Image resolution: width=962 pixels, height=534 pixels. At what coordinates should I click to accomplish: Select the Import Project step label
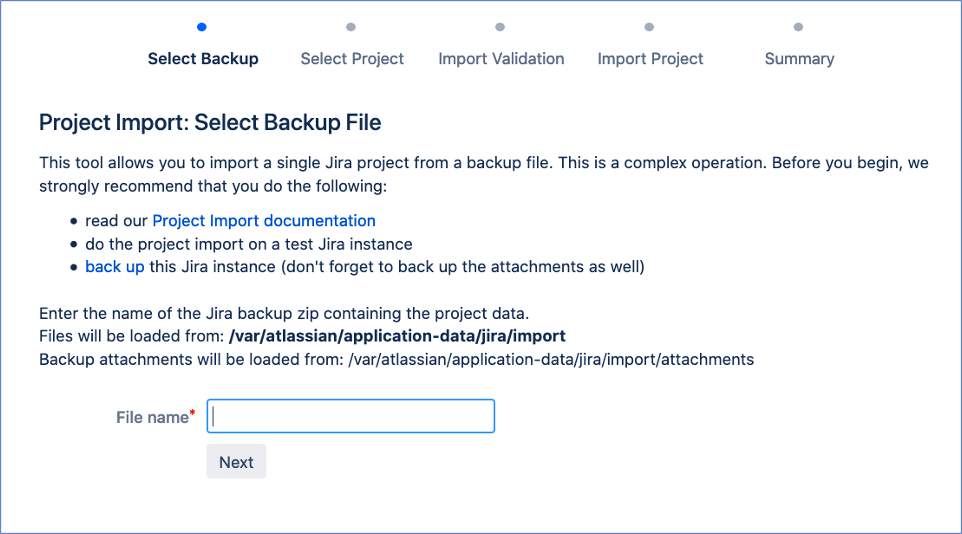point(650,58)
